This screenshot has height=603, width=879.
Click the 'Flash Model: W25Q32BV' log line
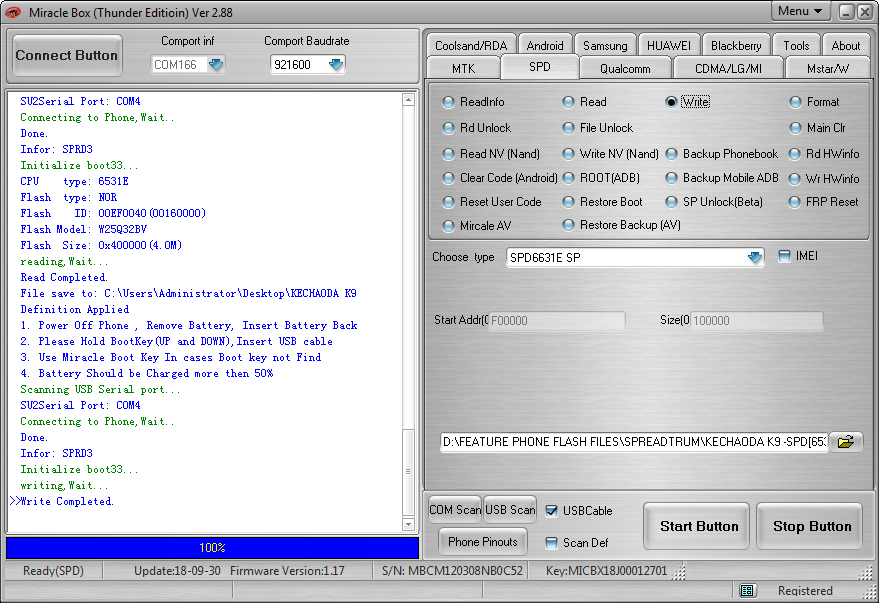84,229
